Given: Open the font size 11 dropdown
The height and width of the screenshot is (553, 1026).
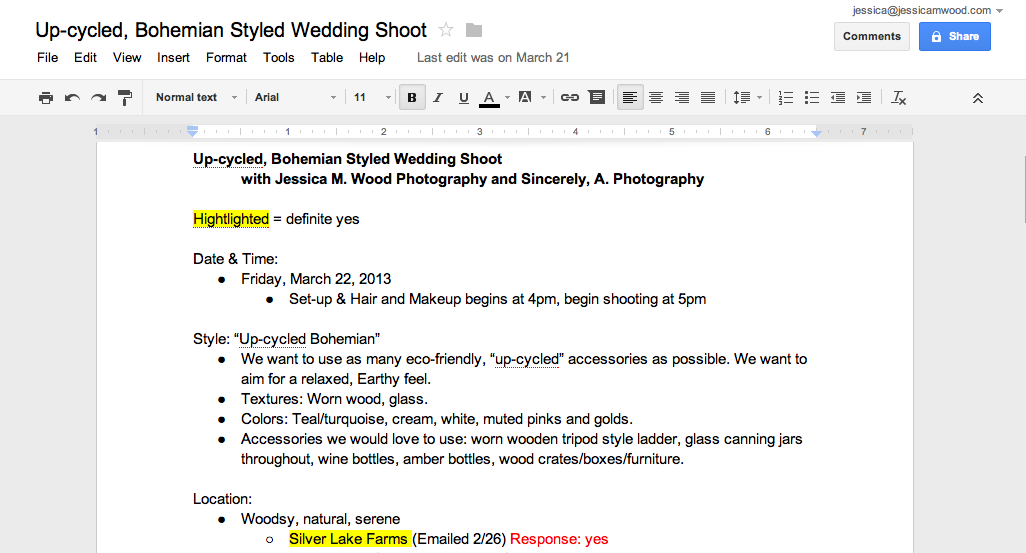Looking at the screenshot, I should click(371, 98).
